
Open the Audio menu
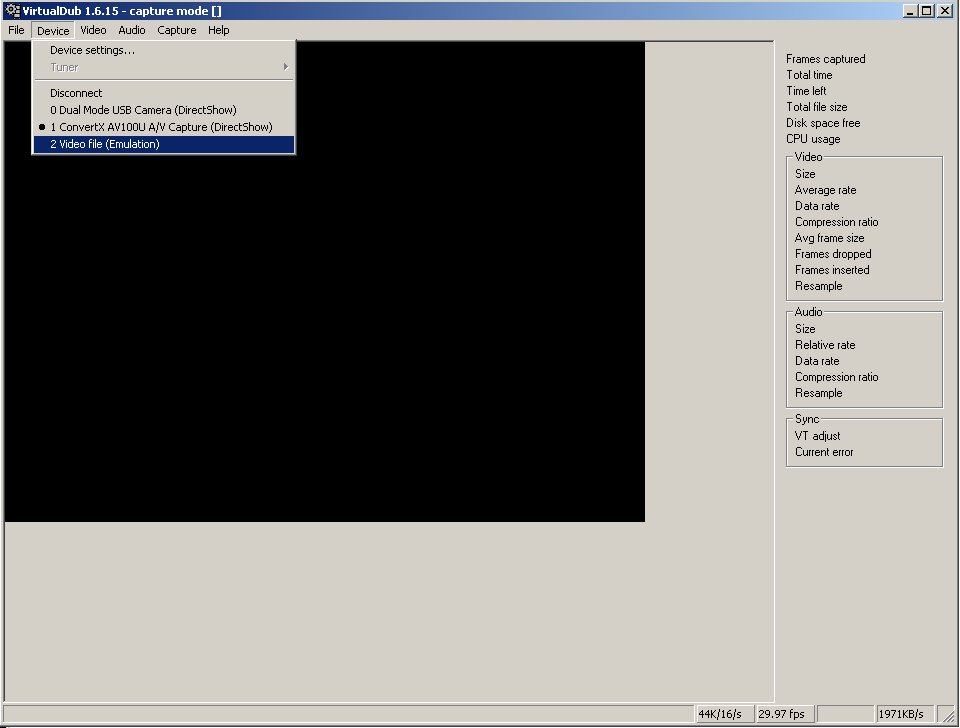[132, 30]
